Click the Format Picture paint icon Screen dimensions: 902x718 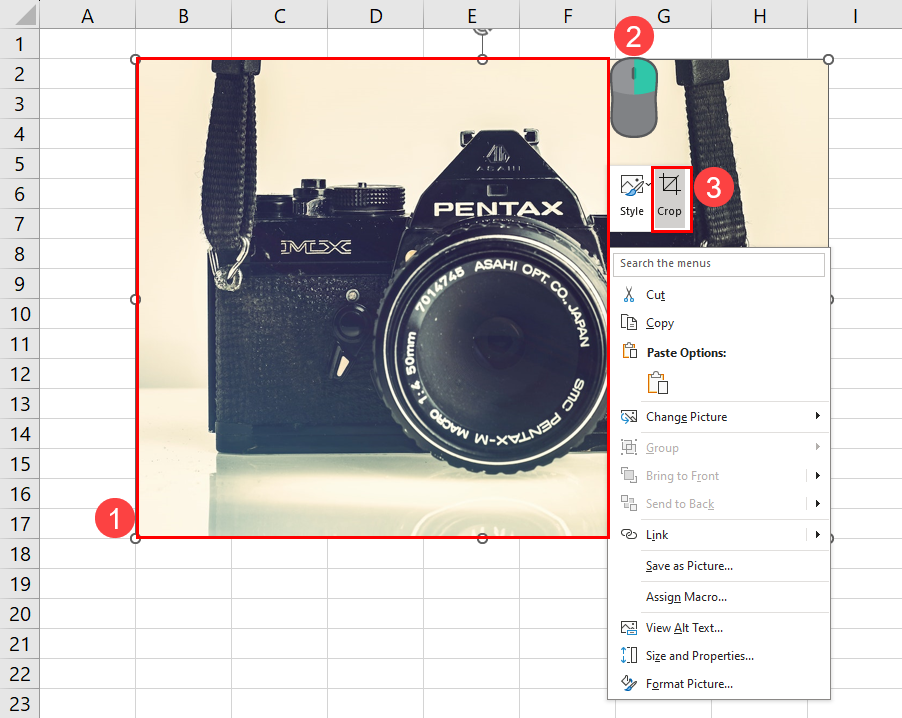coord(629,683)
